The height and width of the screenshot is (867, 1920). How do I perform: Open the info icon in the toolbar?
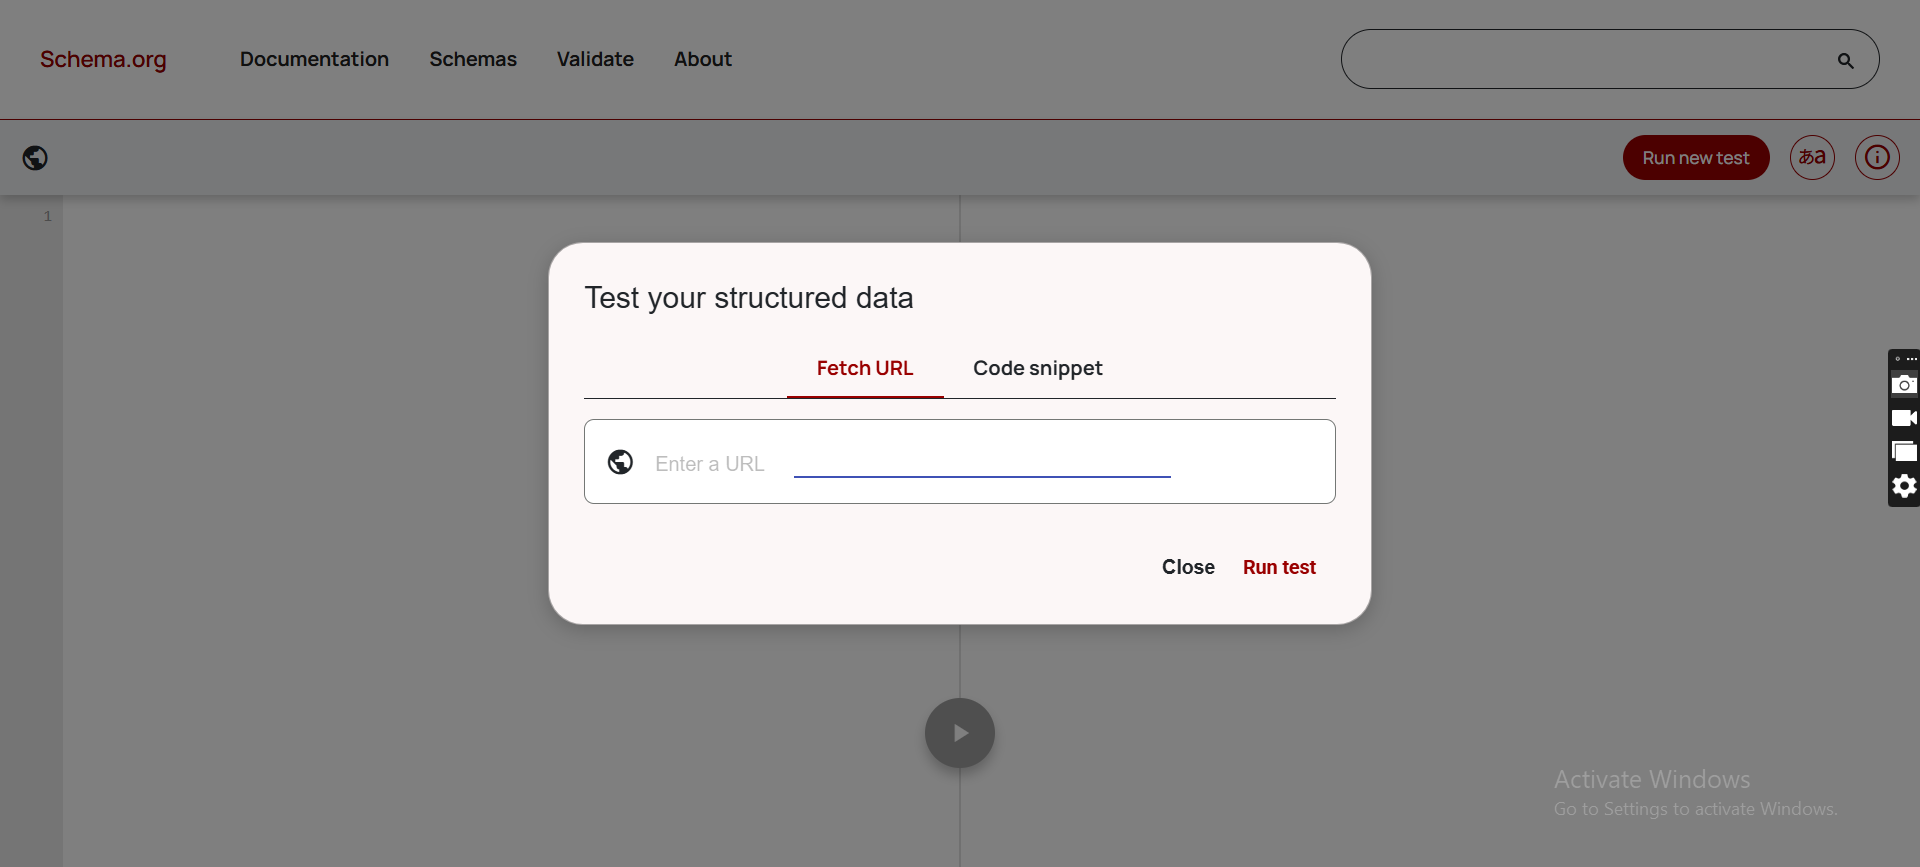pyautogui.click(x=1877, y=158)
